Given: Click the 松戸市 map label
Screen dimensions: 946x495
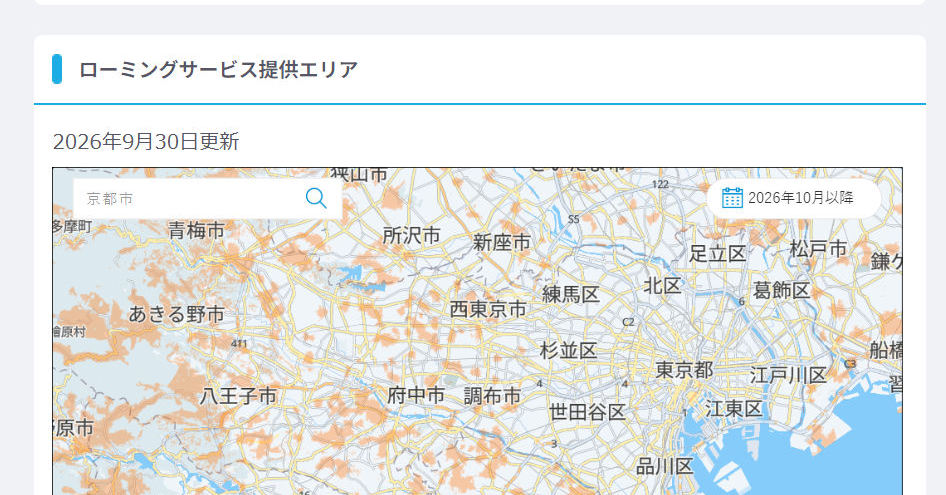Looking at the screenshot, I should coord(818,249).
